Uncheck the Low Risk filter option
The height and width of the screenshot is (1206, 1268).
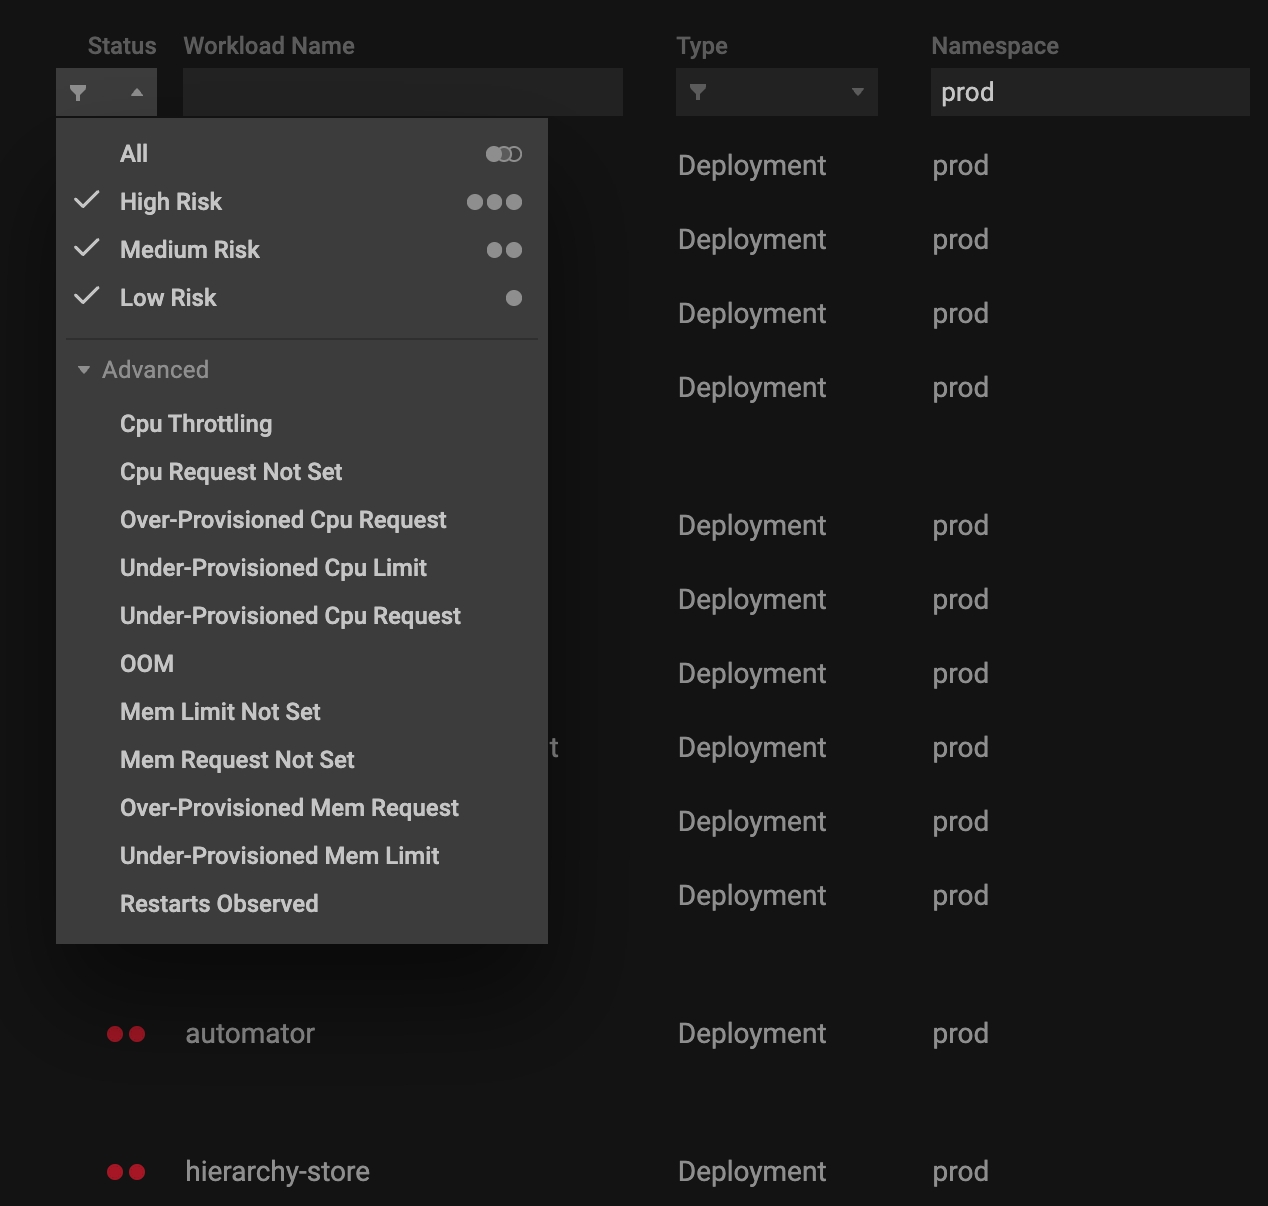[x=168, y=298]
